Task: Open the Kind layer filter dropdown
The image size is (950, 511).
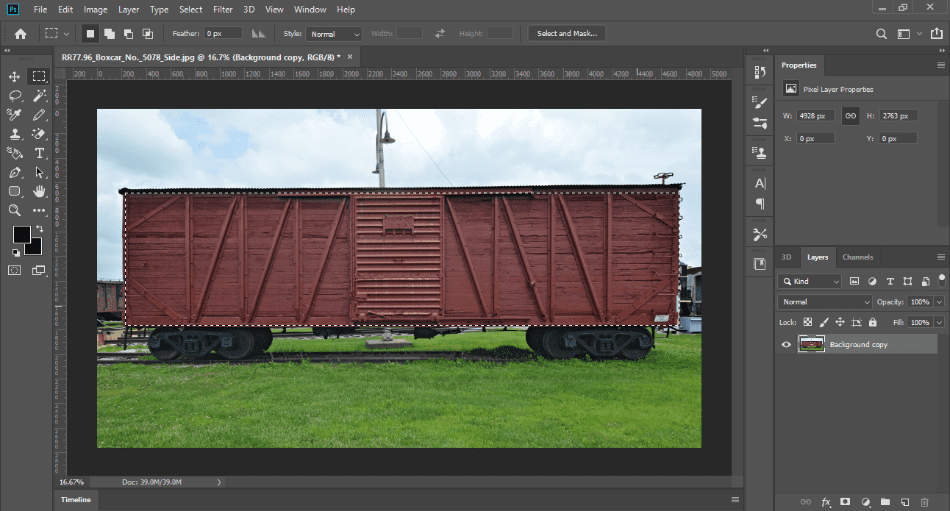Action: point(809,281)
